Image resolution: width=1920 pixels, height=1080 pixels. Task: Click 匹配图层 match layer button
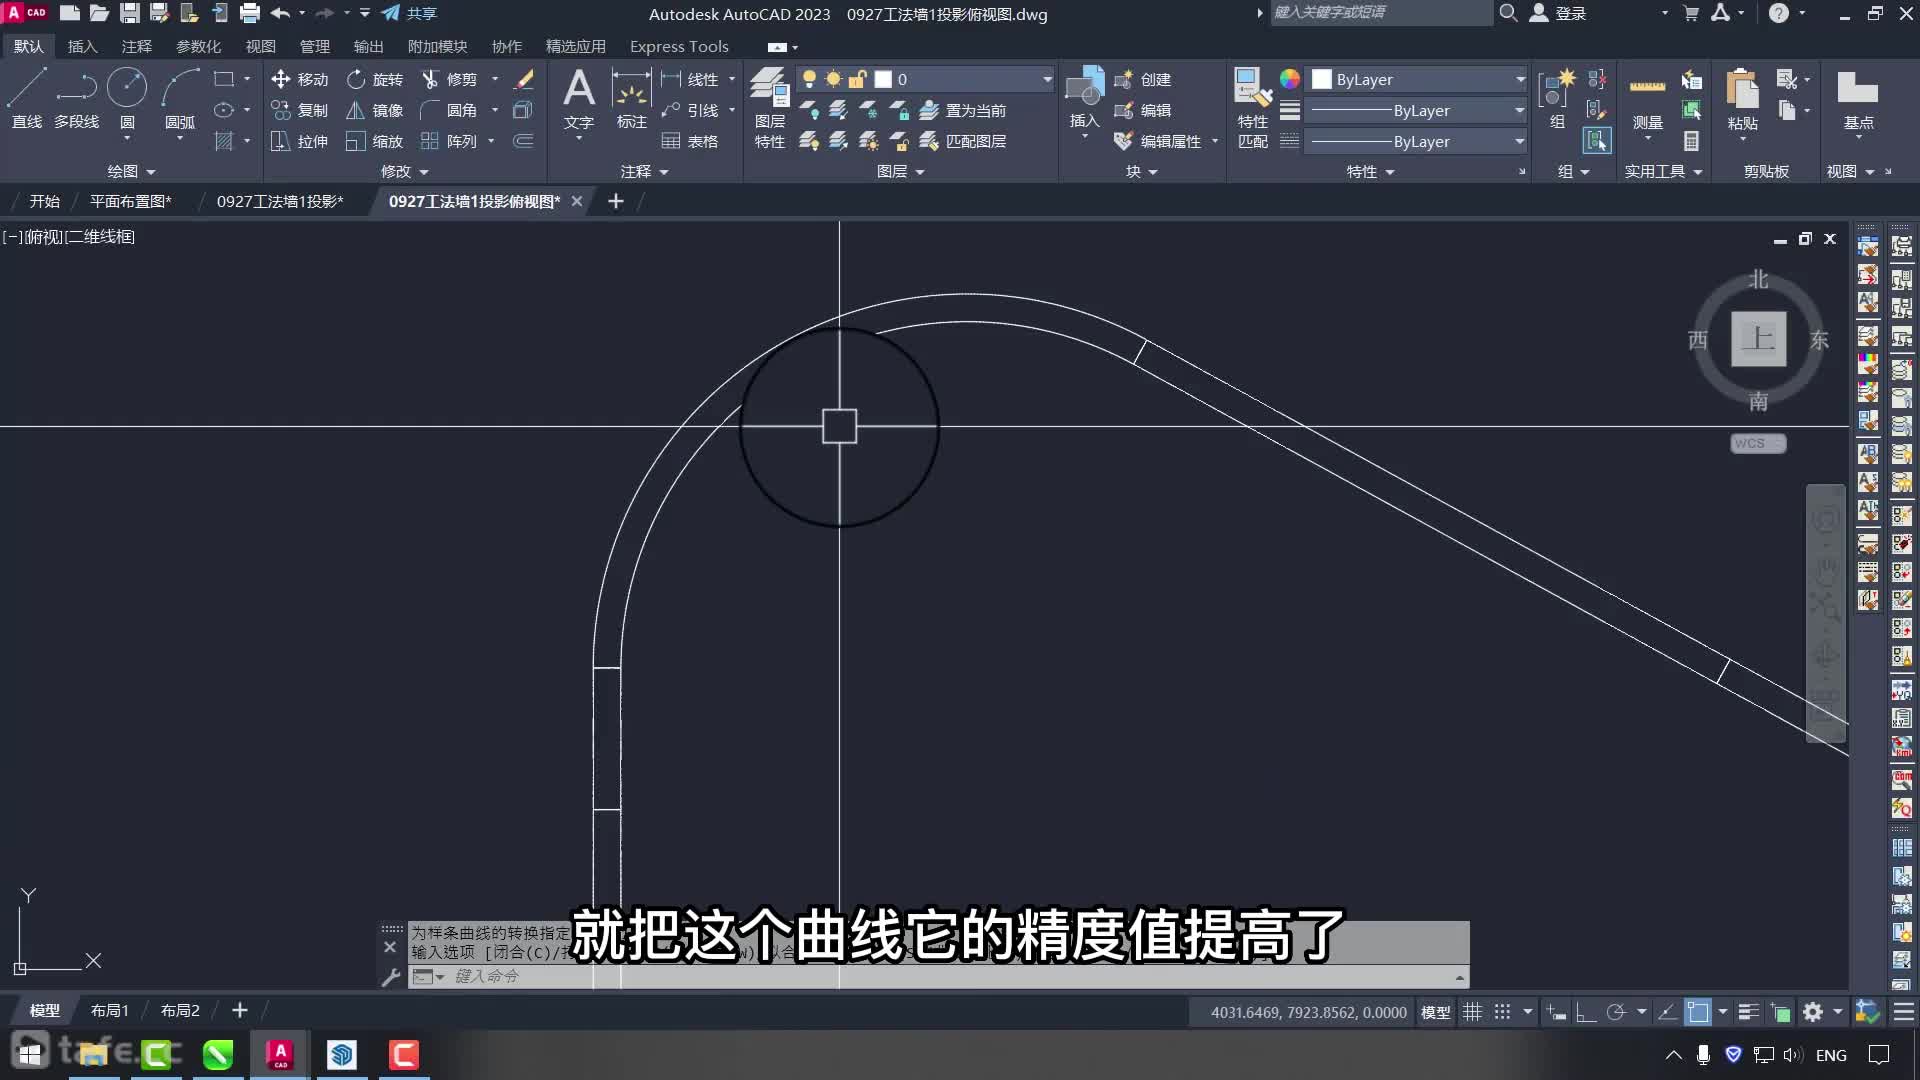coord(964,141)
